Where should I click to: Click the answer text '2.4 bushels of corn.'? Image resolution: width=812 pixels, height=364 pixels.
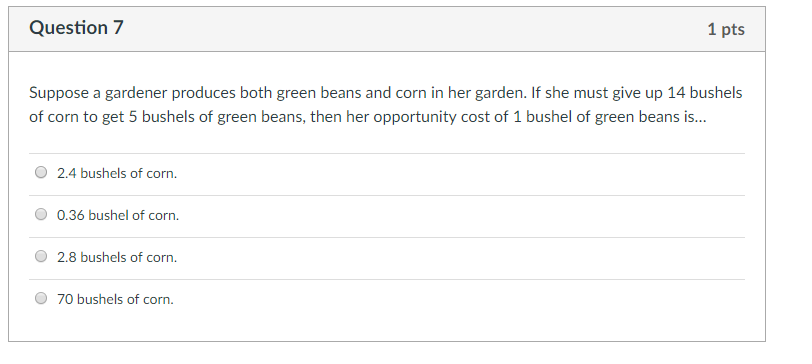(117, 173)
